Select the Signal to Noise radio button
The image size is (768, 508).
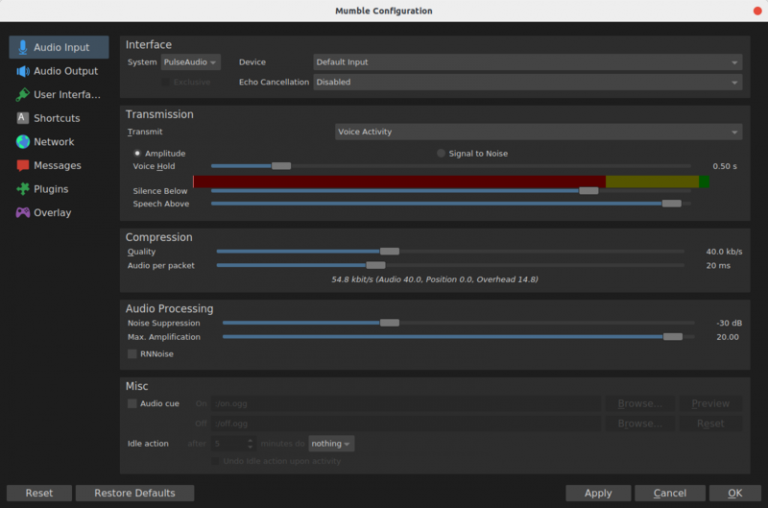coord(441,153)
